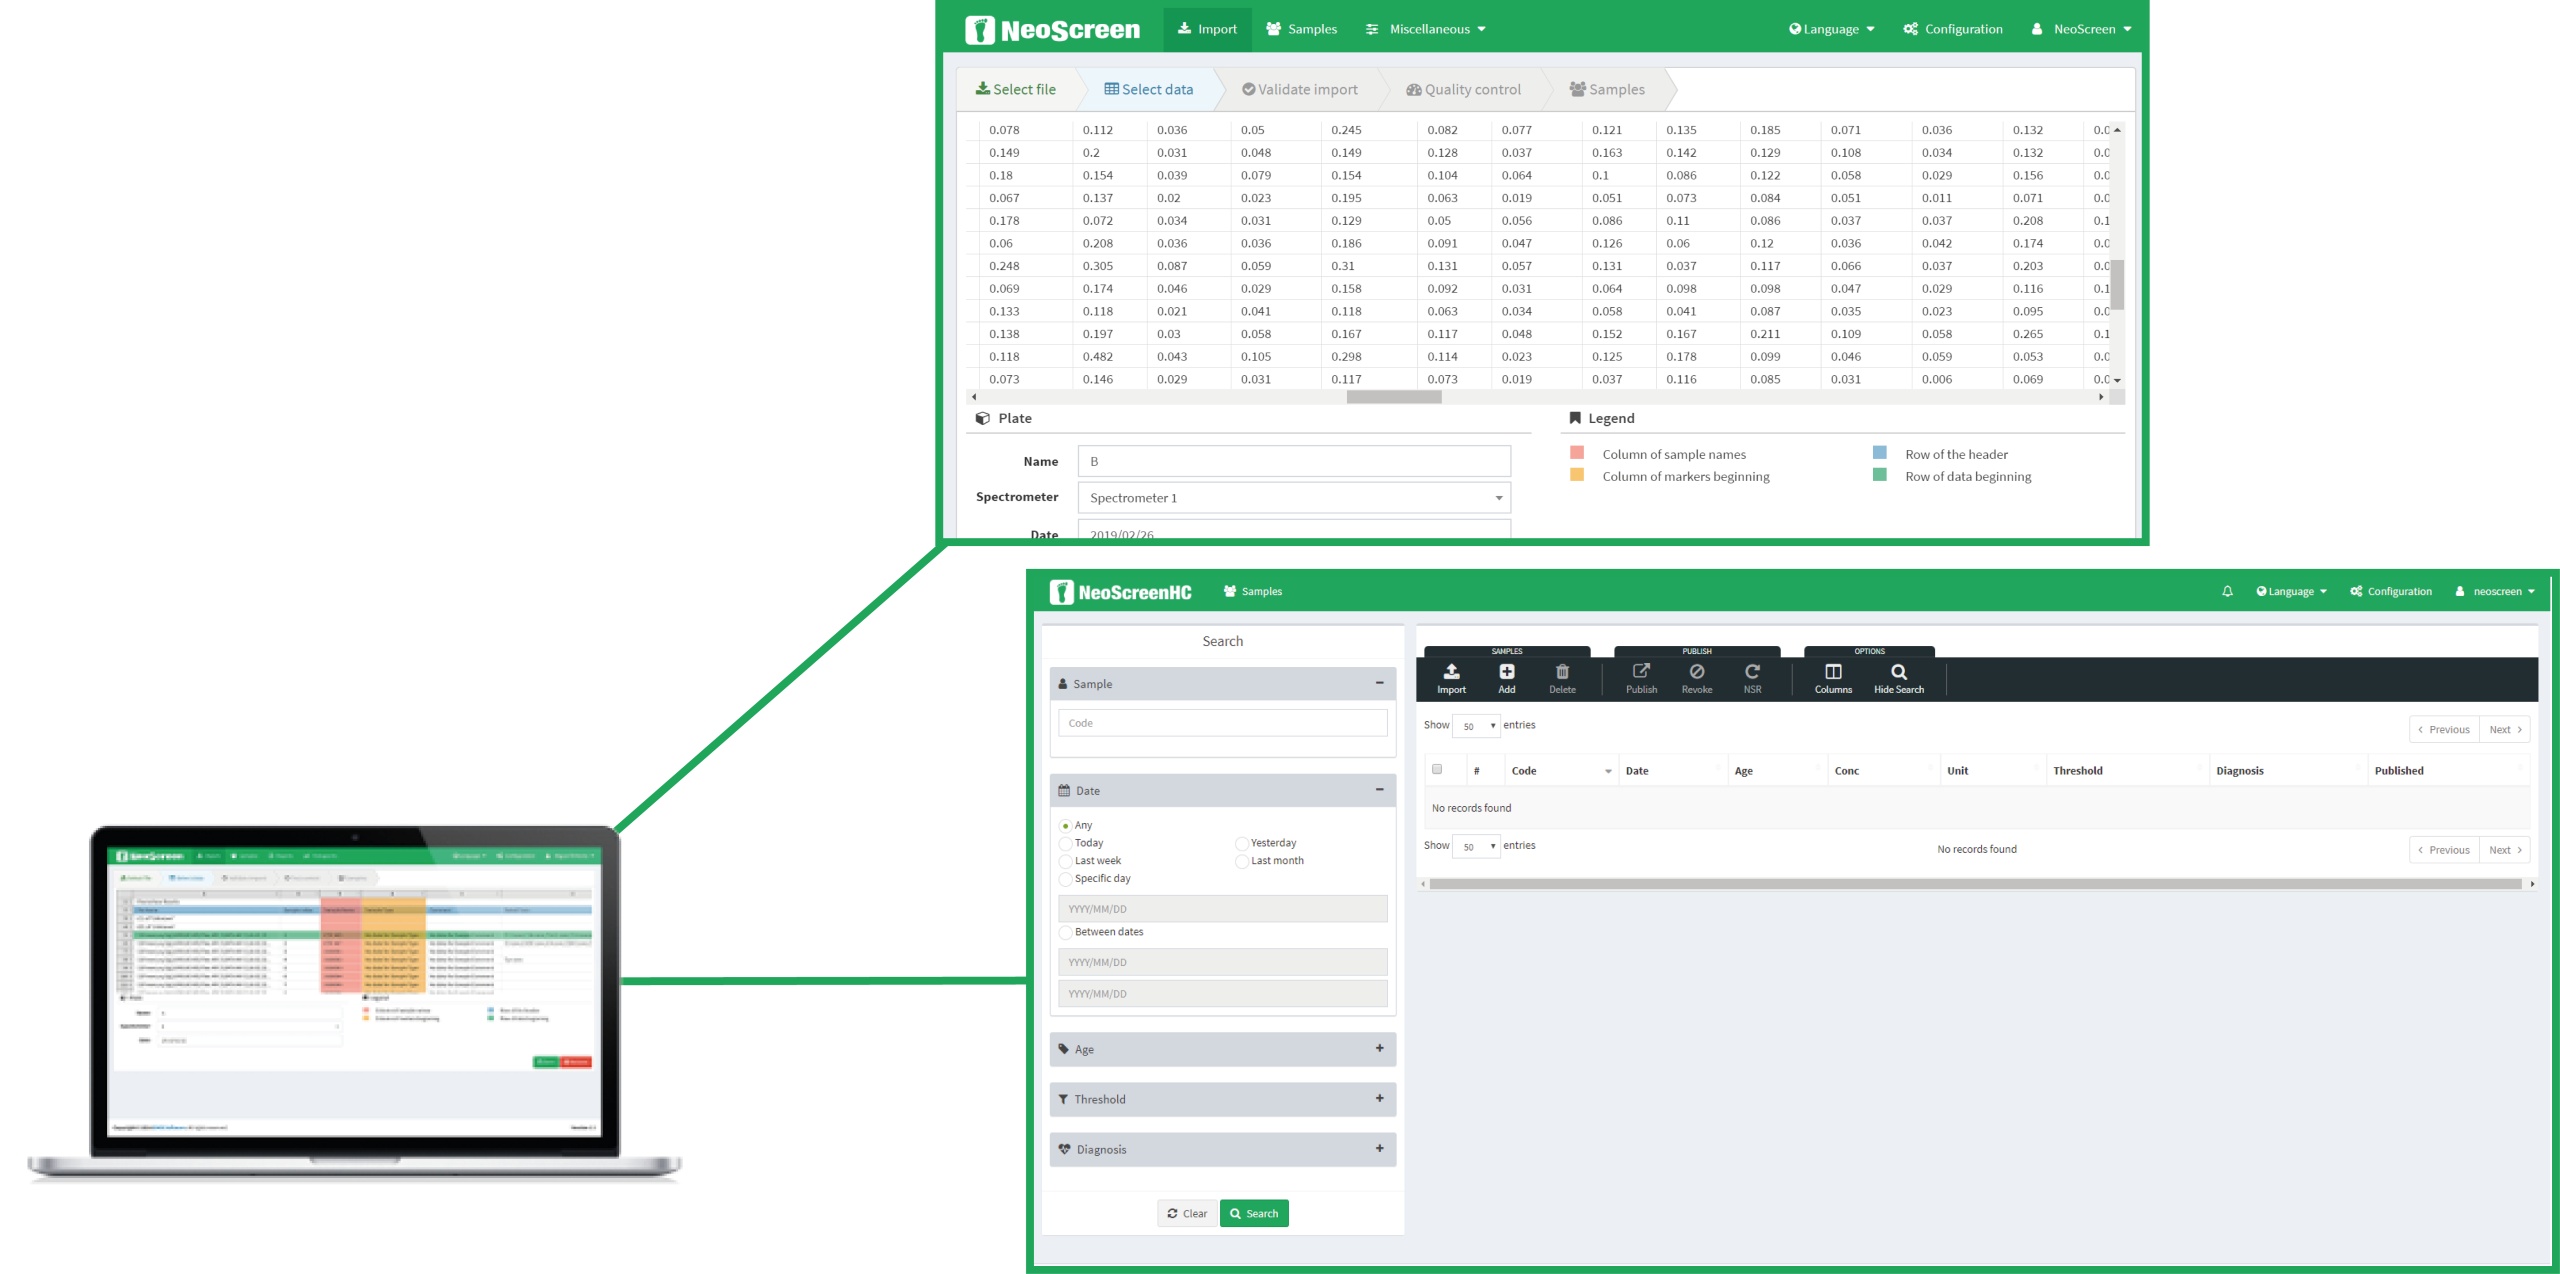Open the Language dropdown in NeoScreen top window

pos(1831,29)
